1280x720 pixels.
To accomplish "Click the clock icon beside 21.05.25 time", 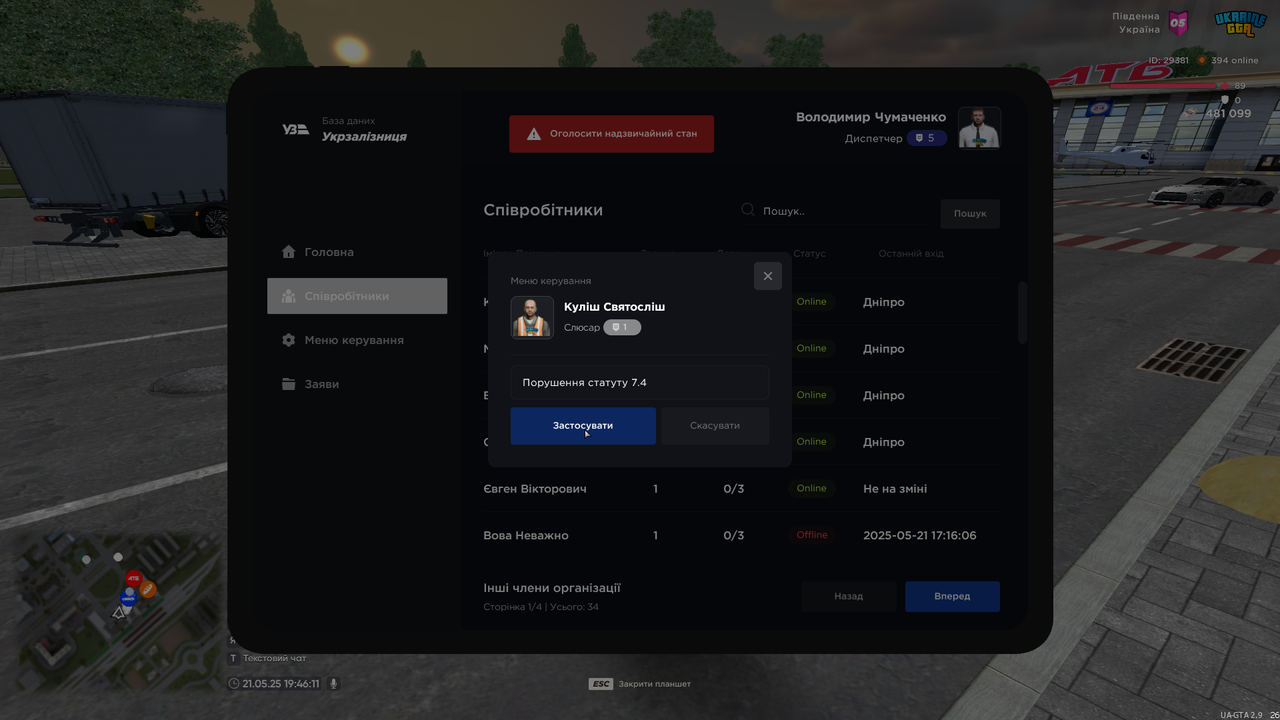I will 234,684.
